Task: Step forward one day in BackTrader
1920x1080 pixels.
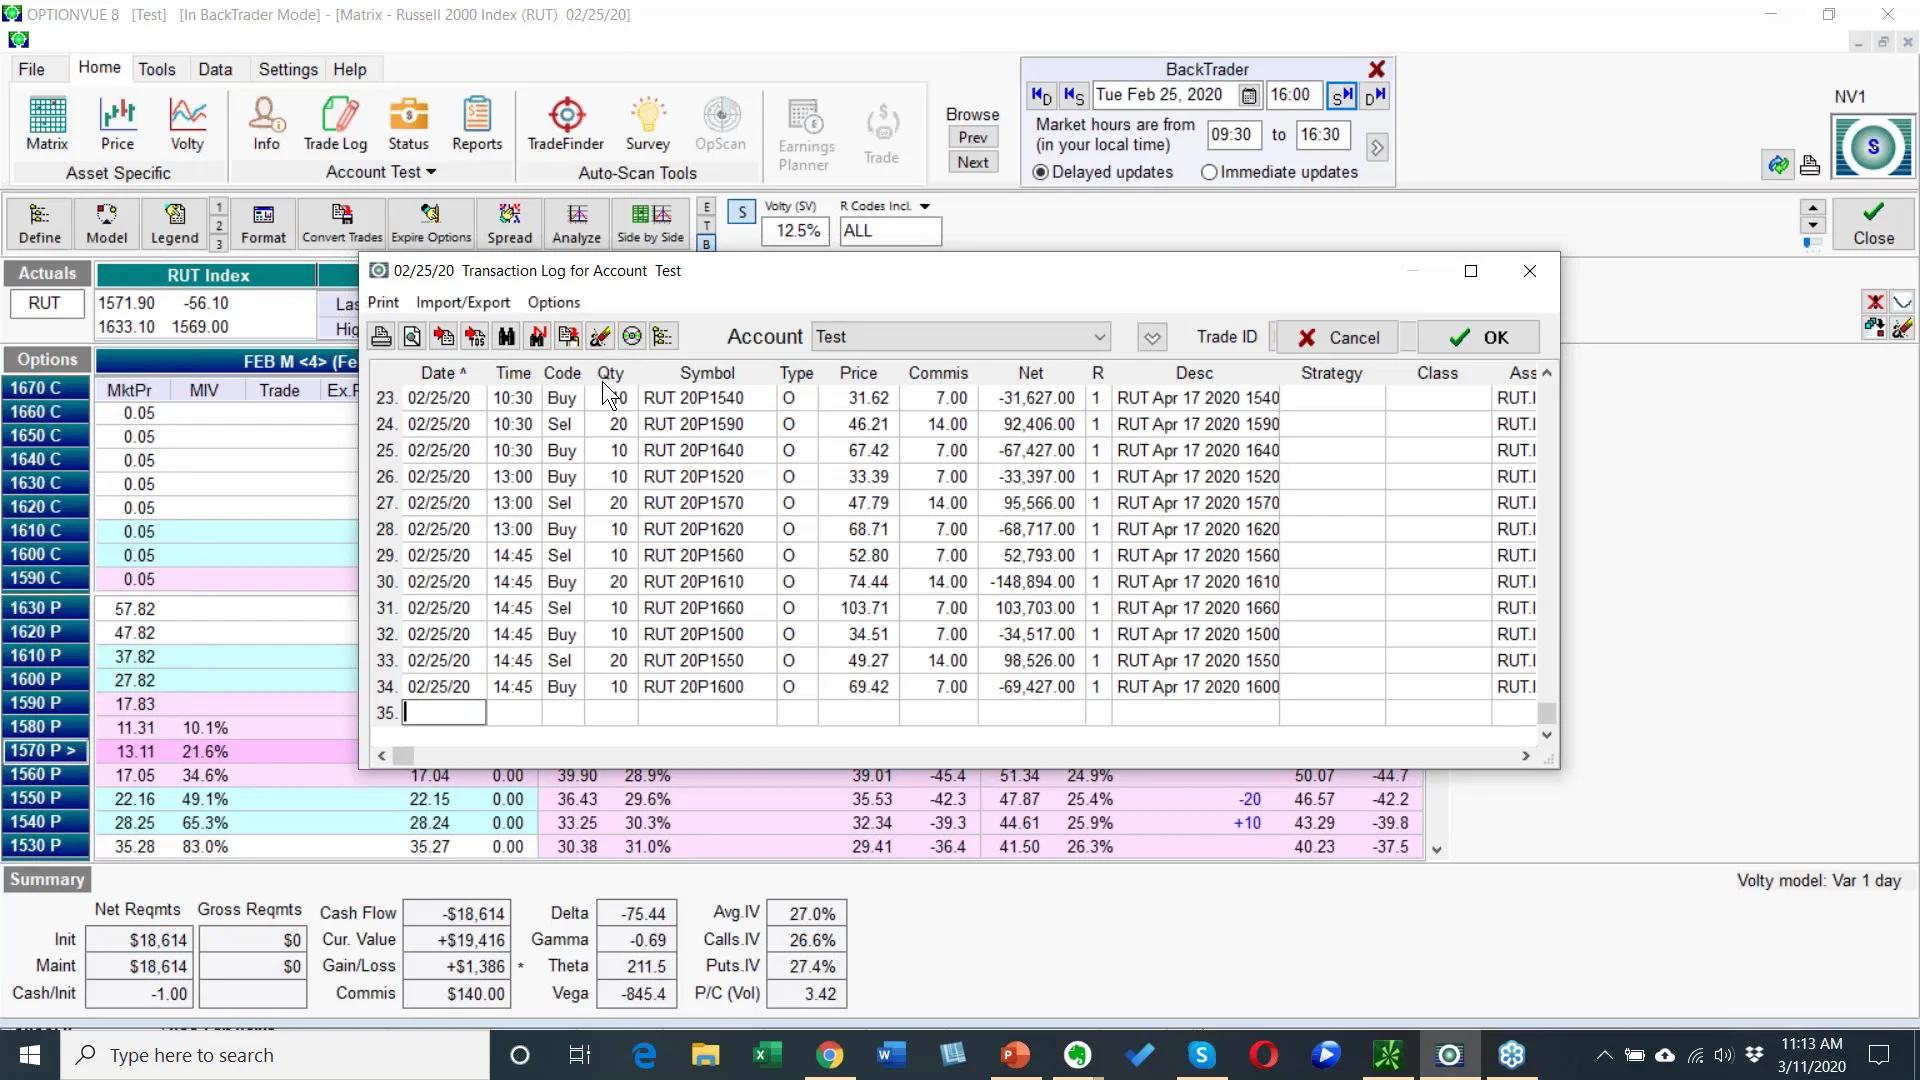Action: click(1375, 96)
